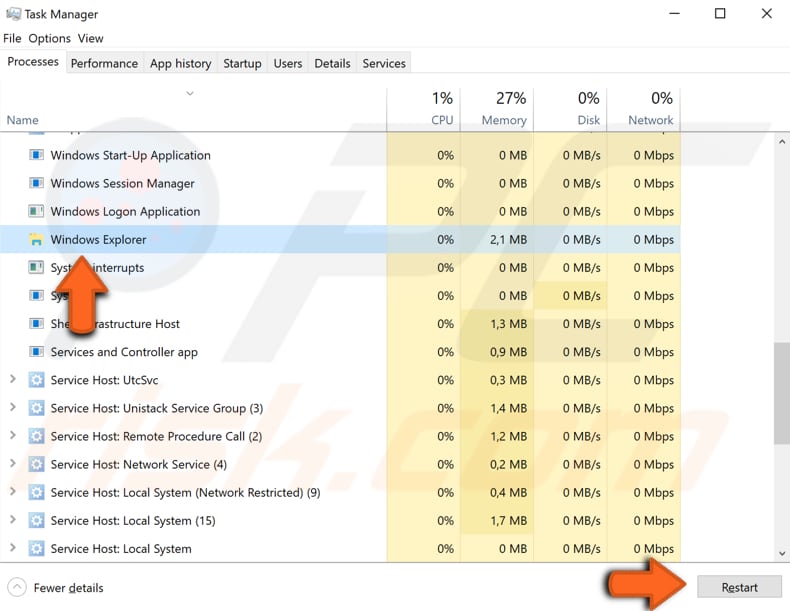Expand the Service Host: UtcSvc group
The width and height of the screenshot is (790, 611).
pos(12,380)
